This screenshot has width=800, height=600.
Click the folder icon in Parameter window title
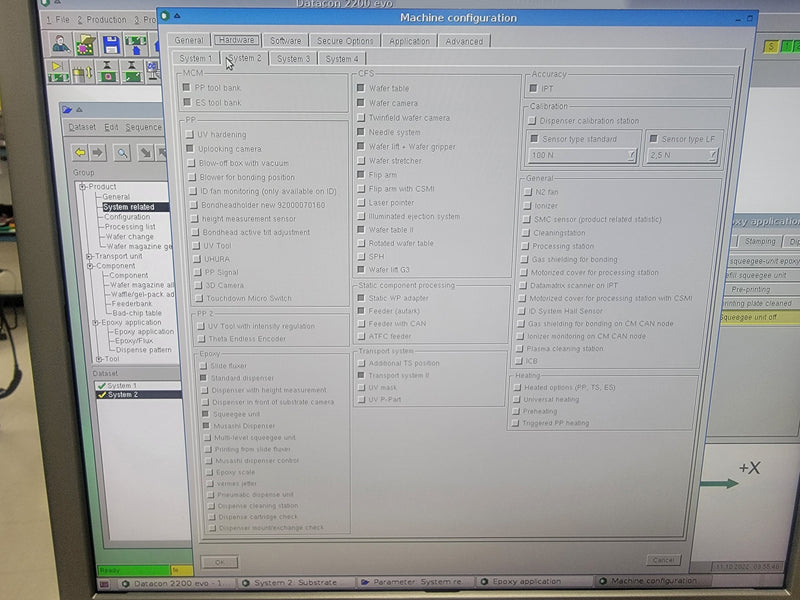pyautogui.click(x=67, y=109)
